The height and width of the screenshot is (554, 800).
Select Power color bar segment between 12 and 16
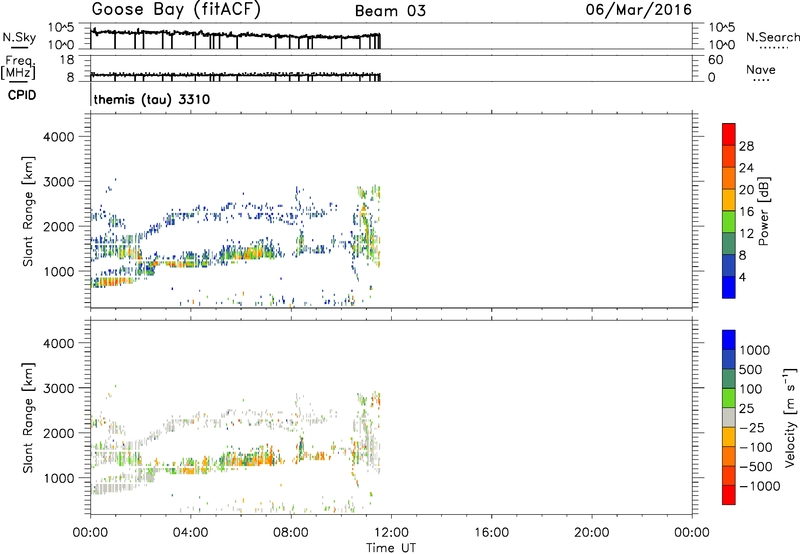tap(729, 221)
